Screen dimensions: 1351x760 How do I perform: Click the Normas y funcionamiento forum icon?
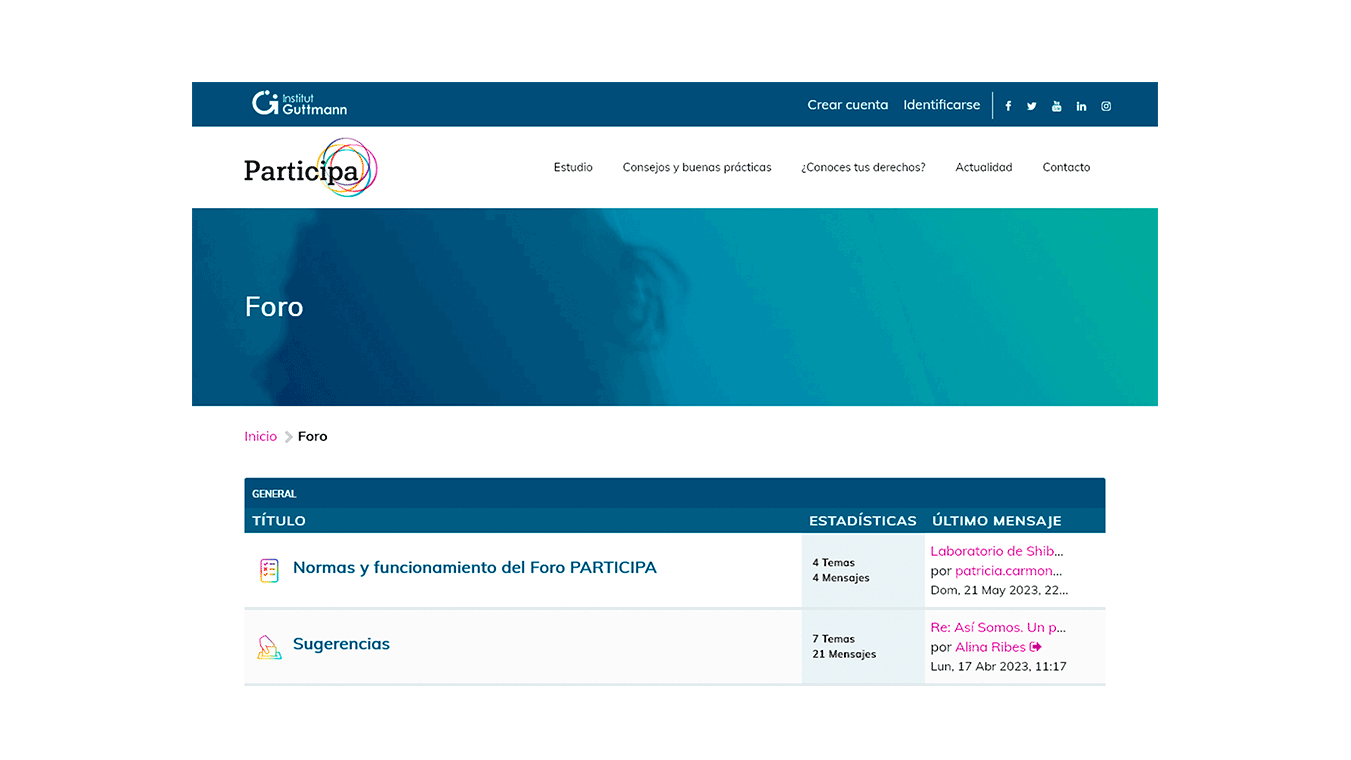[x=269, y=570]
